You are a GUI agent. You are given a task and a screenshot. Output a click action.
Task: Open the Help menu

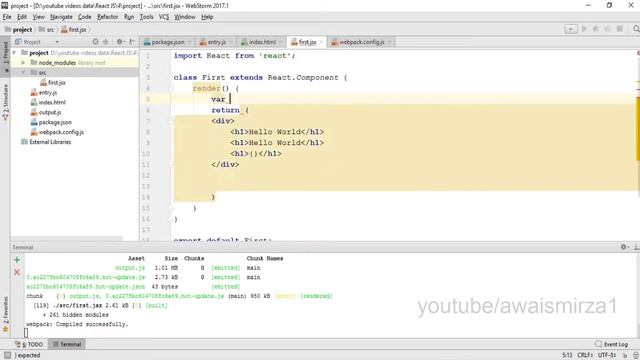tap(207, 17)
